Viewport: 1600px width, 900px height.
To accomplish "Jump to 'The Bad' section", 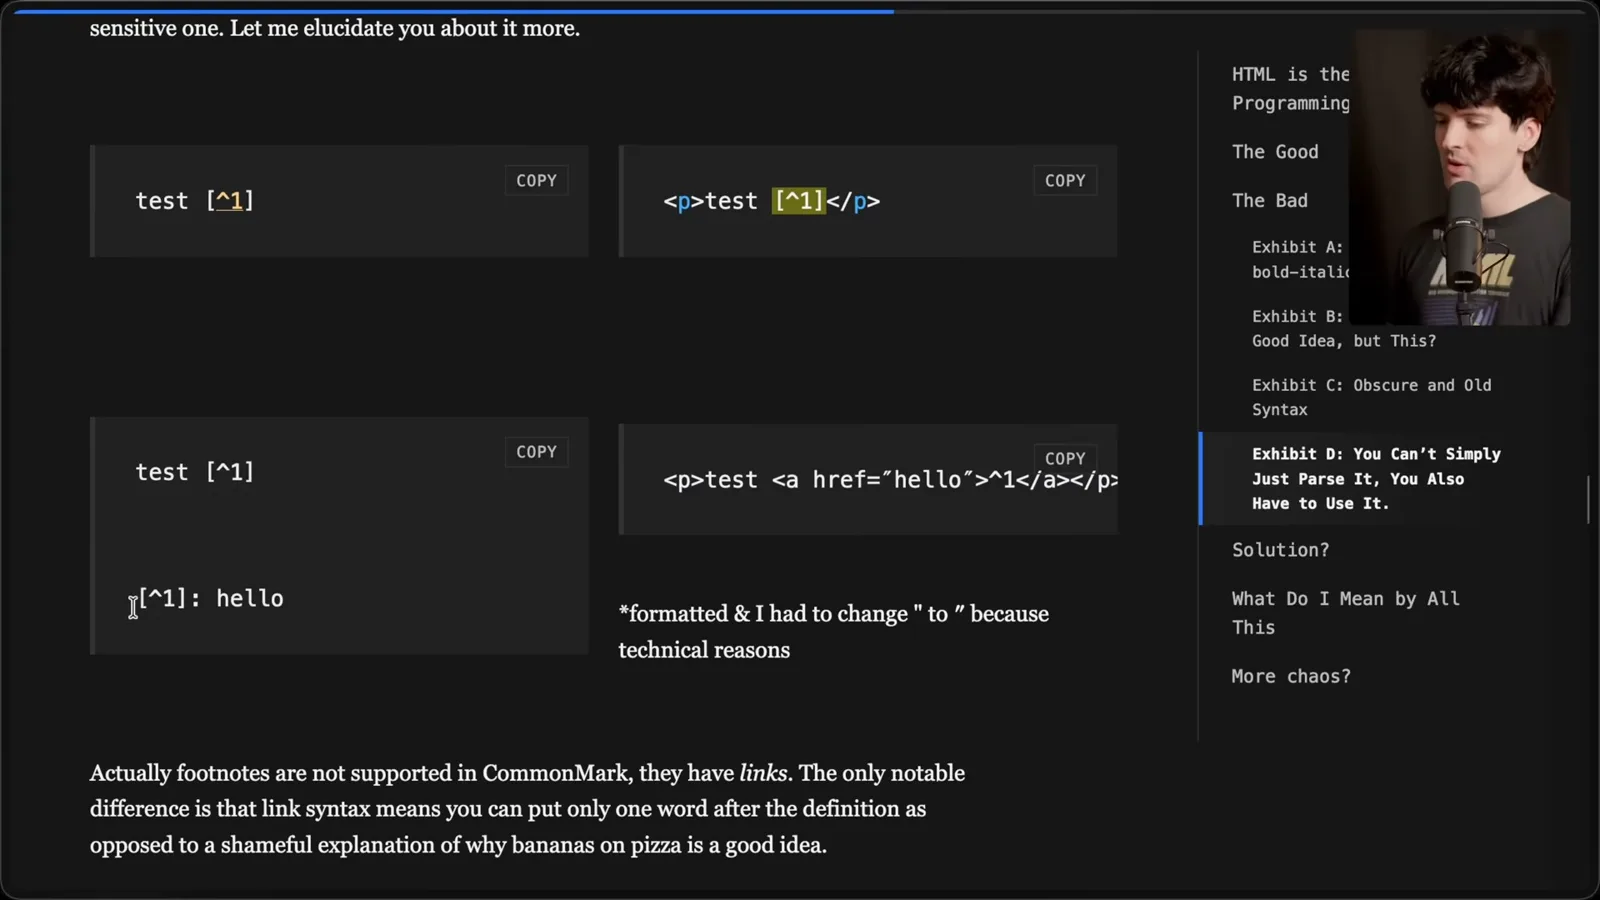I will pyautogui.click(x=1270, y=201).
